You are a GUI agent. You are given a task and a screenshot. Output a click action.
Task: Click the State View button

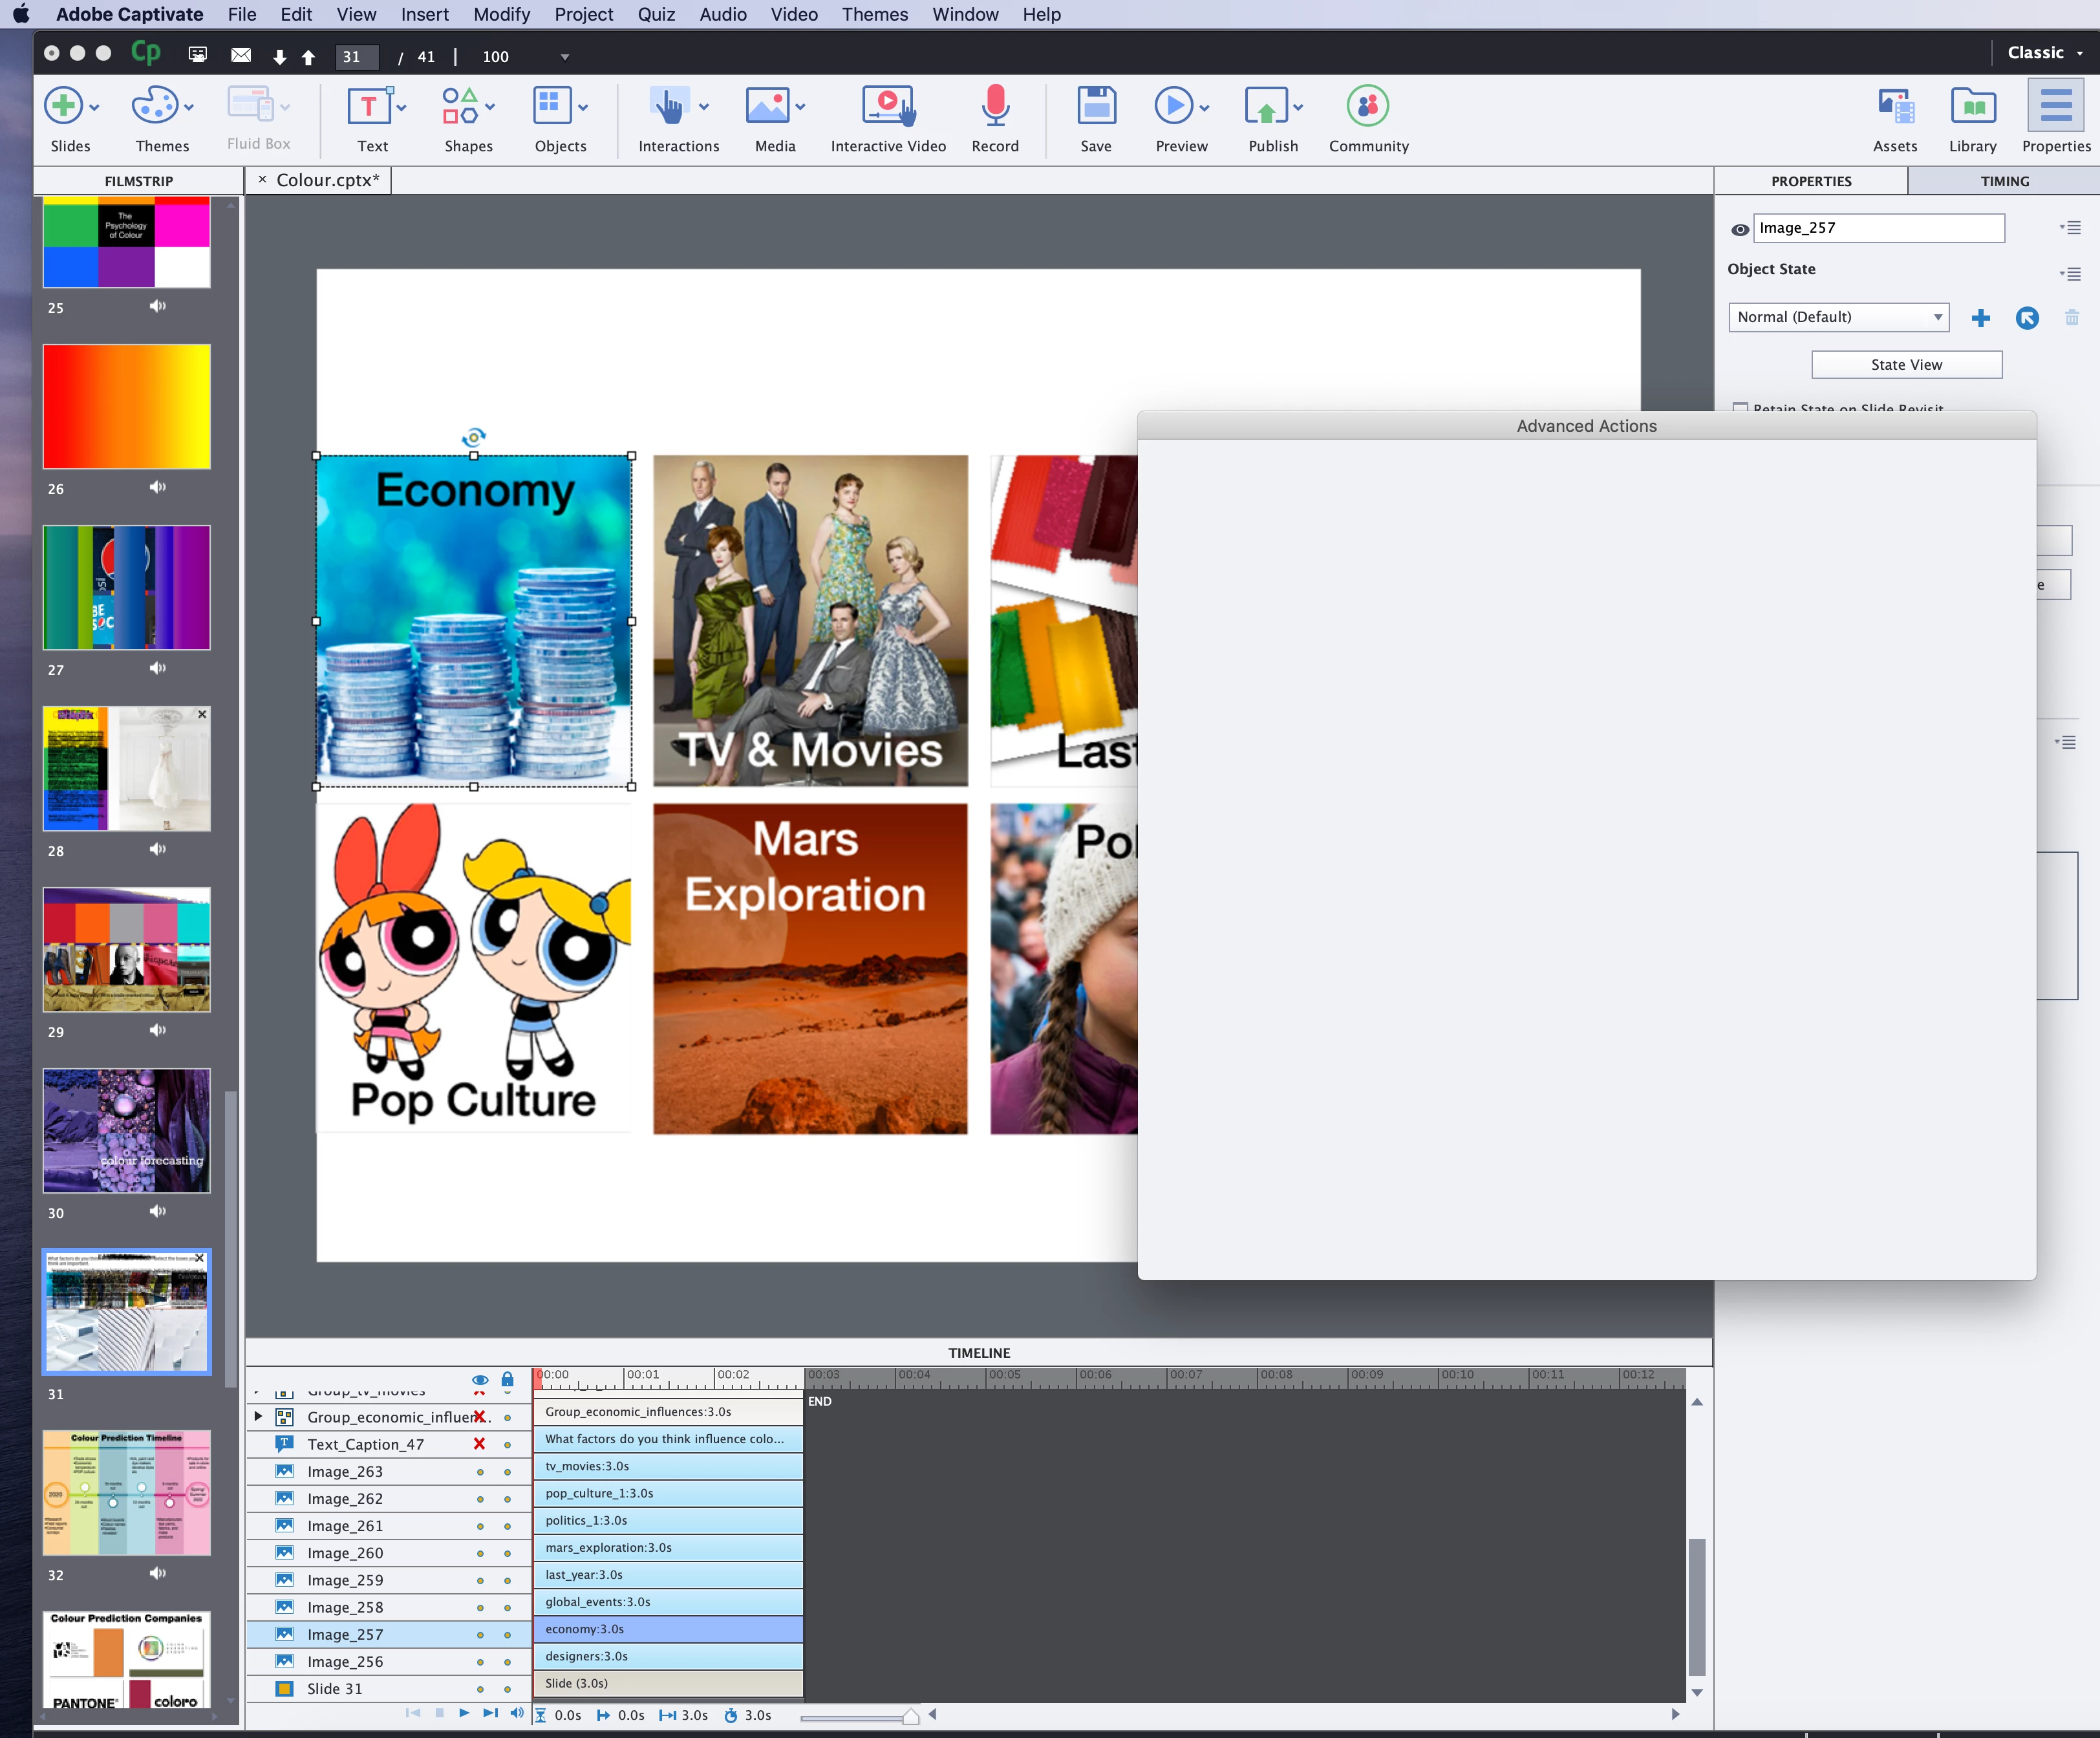pyautogui.click(x=1906, y=365)
